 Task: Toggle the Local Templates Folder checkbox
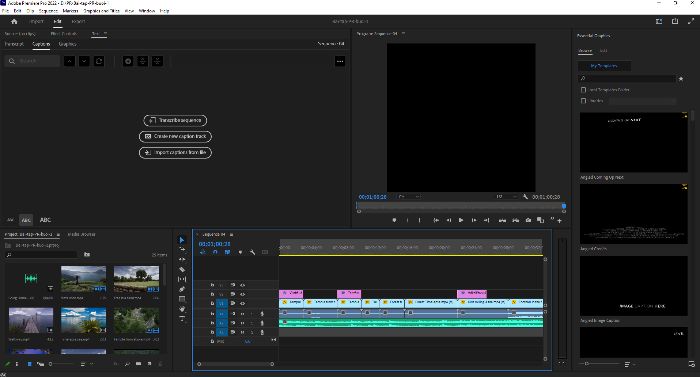click(x=583, y=90)
